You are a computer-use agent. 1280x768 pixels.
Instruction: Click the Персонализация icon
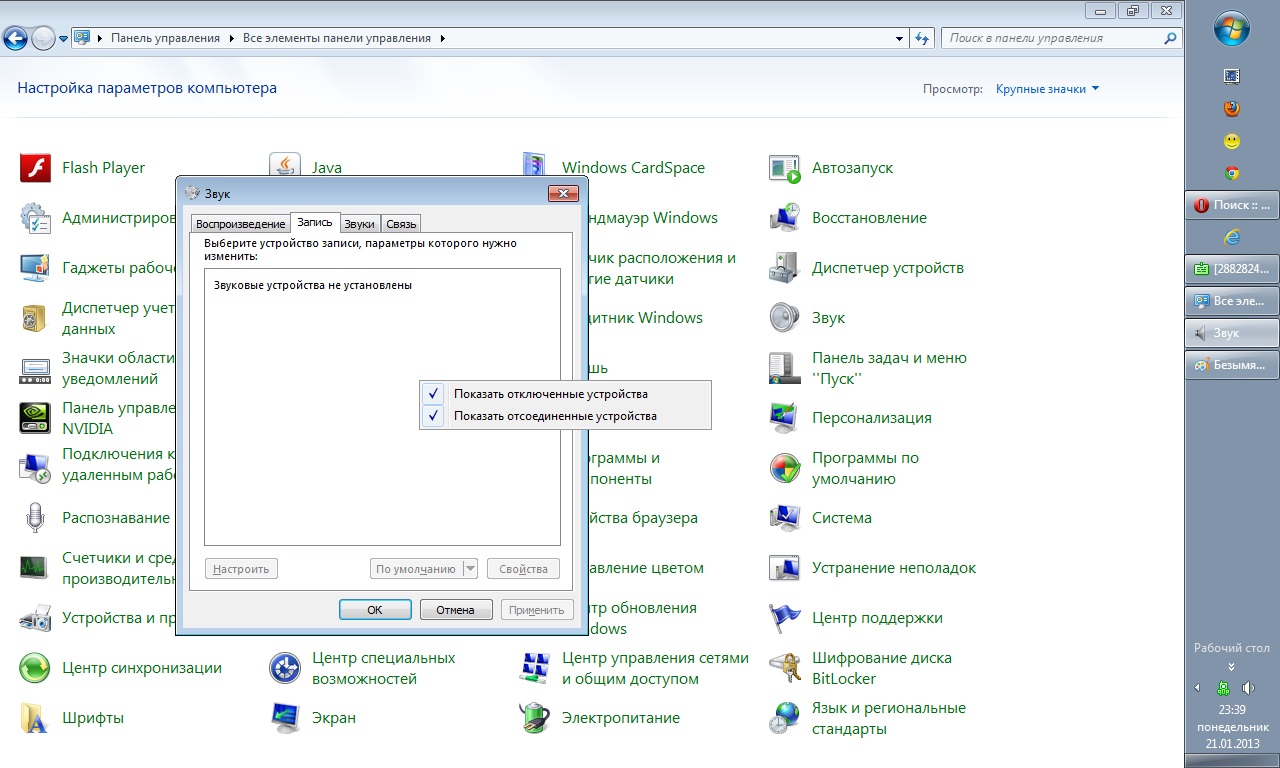785,418
